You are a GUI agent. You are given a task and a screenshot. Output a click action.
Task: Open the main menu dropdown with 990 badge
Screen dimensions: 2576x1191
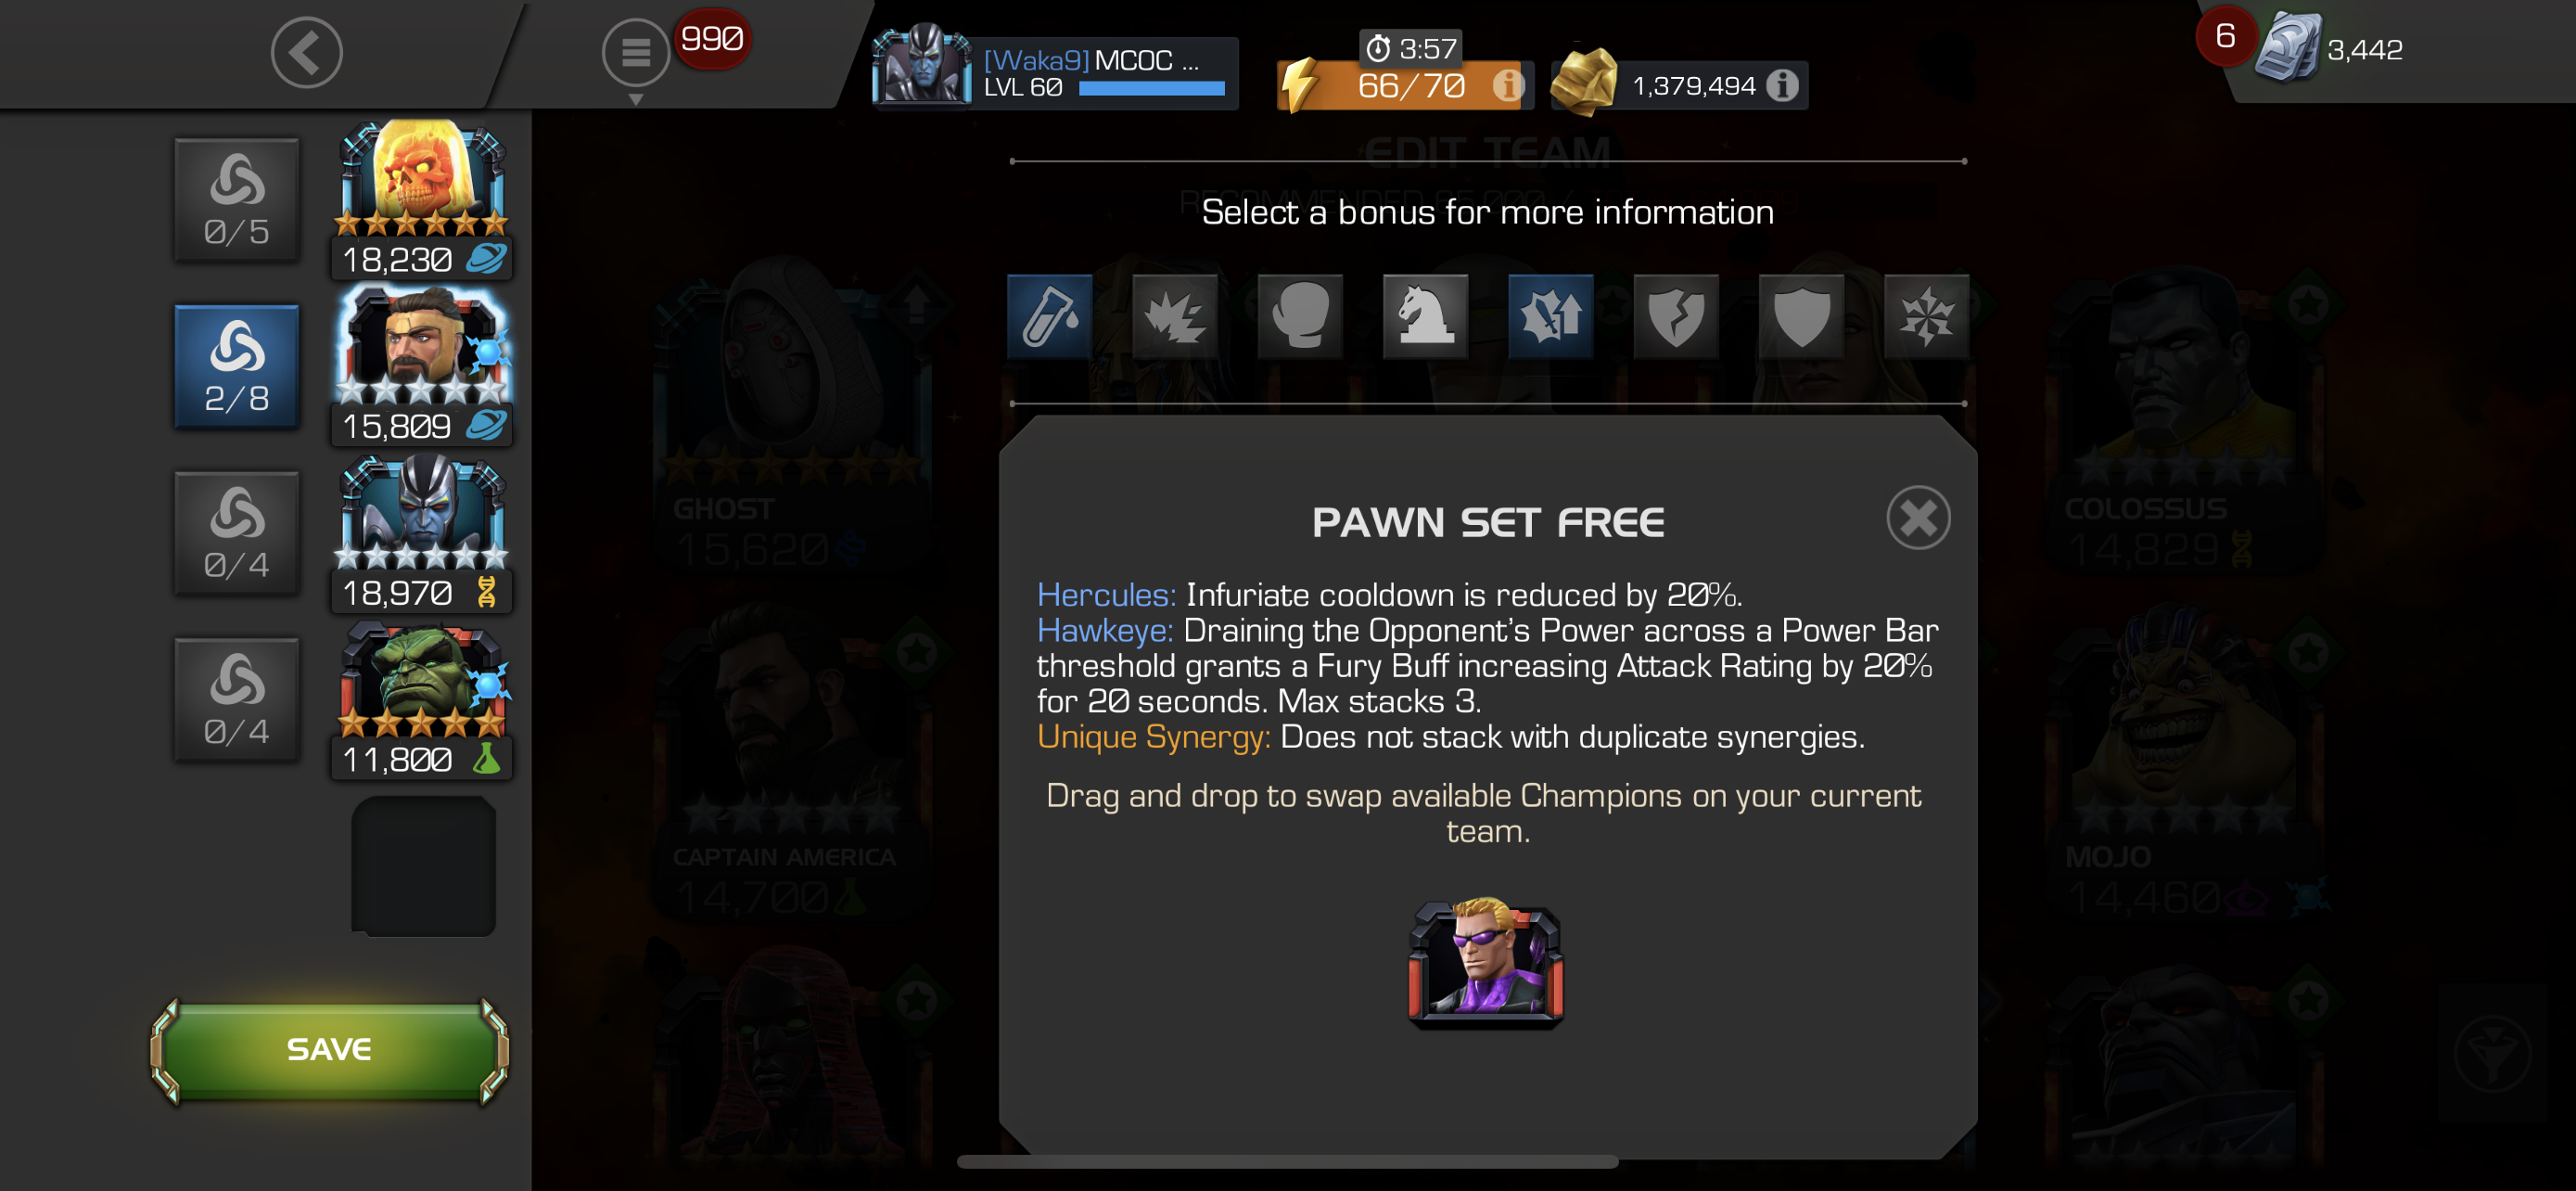[x=636, y=52]
